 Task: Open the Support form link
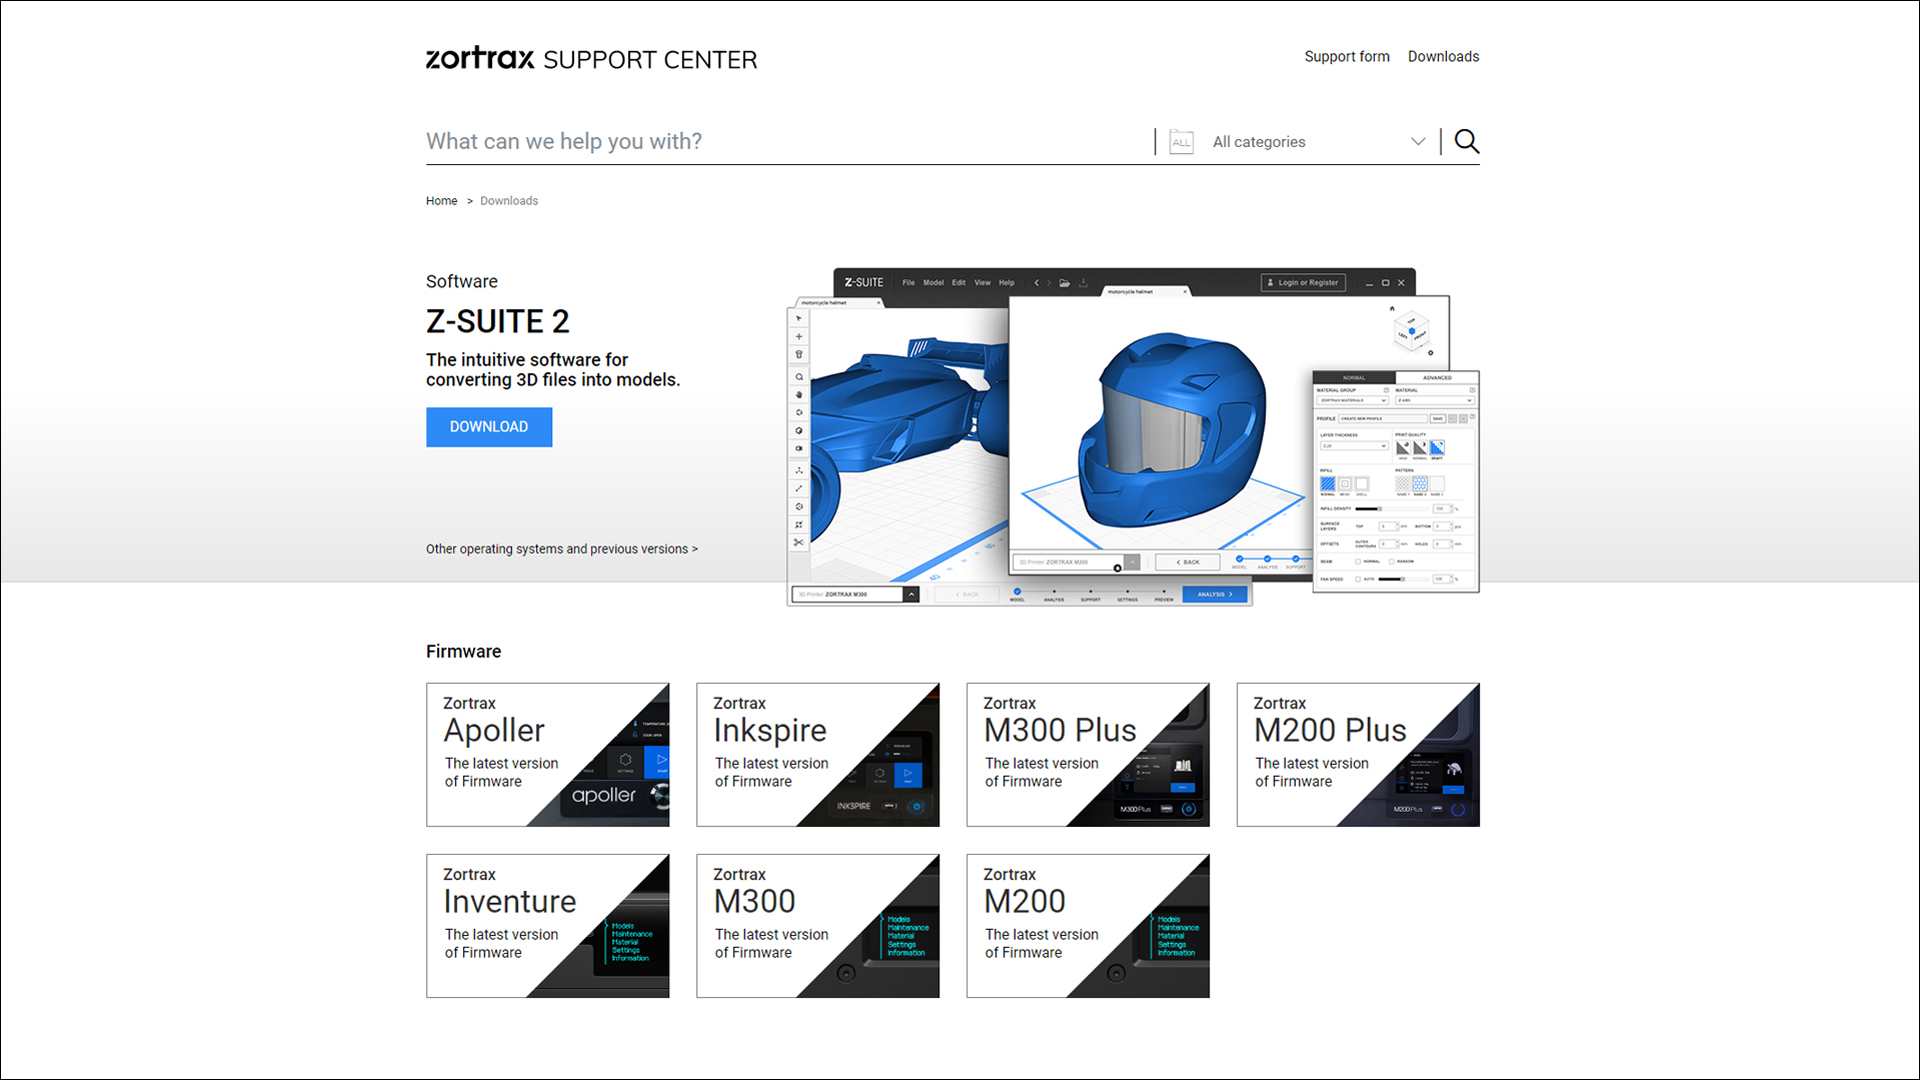(1346, 57)
